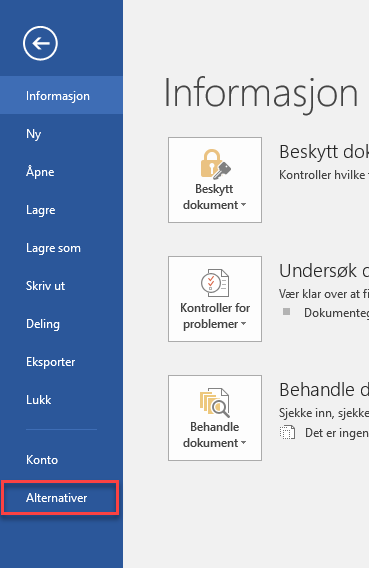Open the Informasjon tab in sidebar
The height and width of the screenshot is (568, 369).
click(62, 96)
